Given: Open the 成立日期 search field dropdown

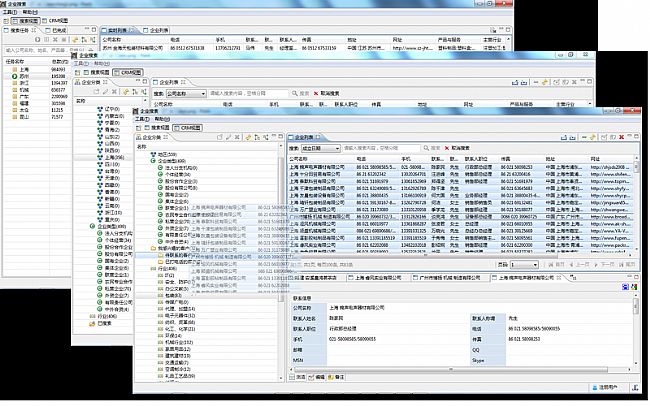Looking at the screenshot, I should (334, 147).
